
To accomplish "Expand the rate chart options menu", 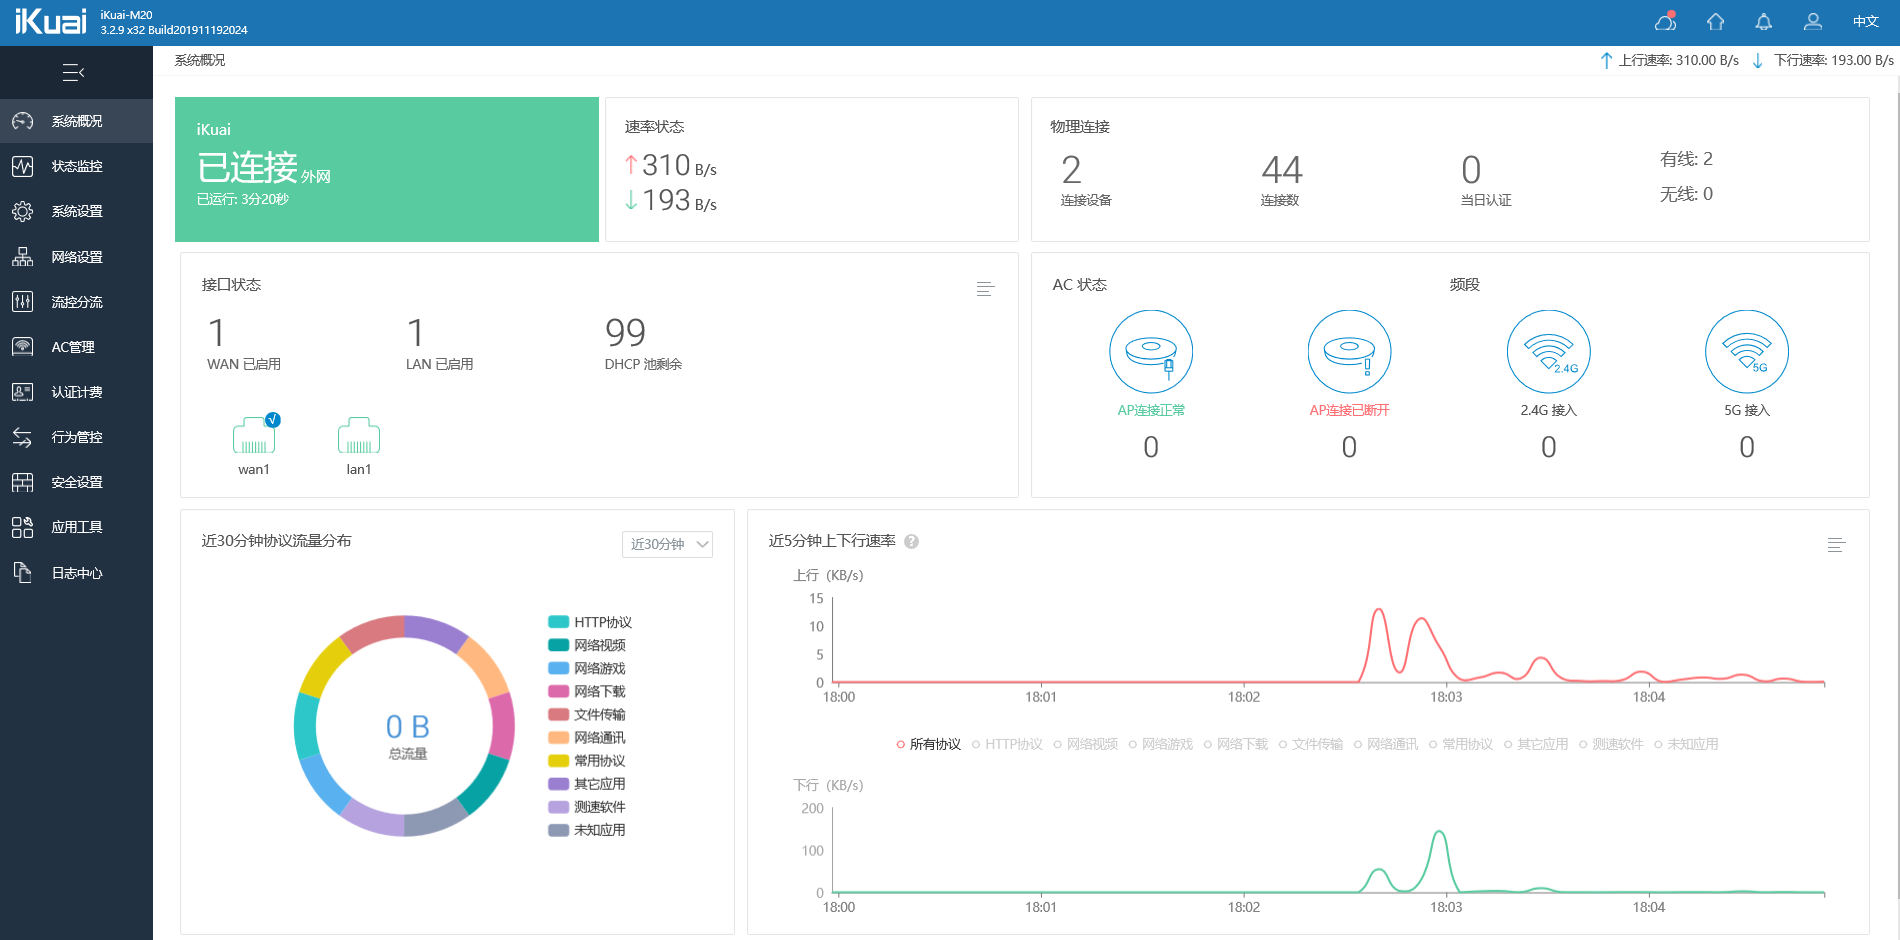I will [1836, 545].
